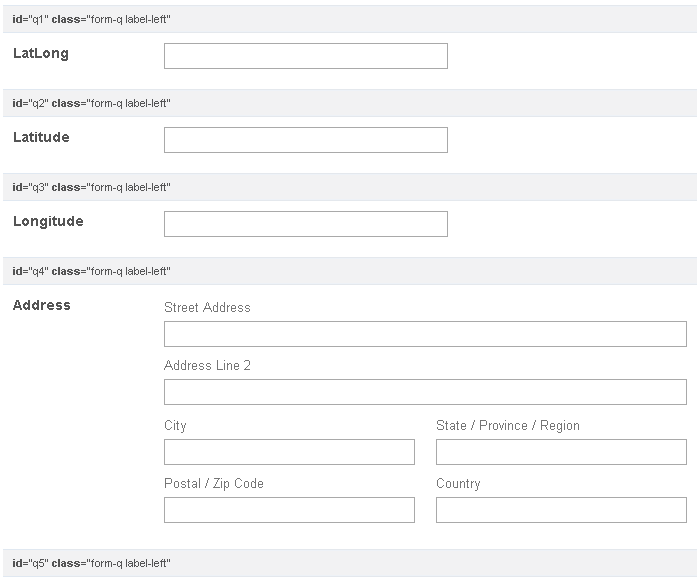697x584 pixels.
Task: Click the id="q4" header bar
Action: click(348, 271)
